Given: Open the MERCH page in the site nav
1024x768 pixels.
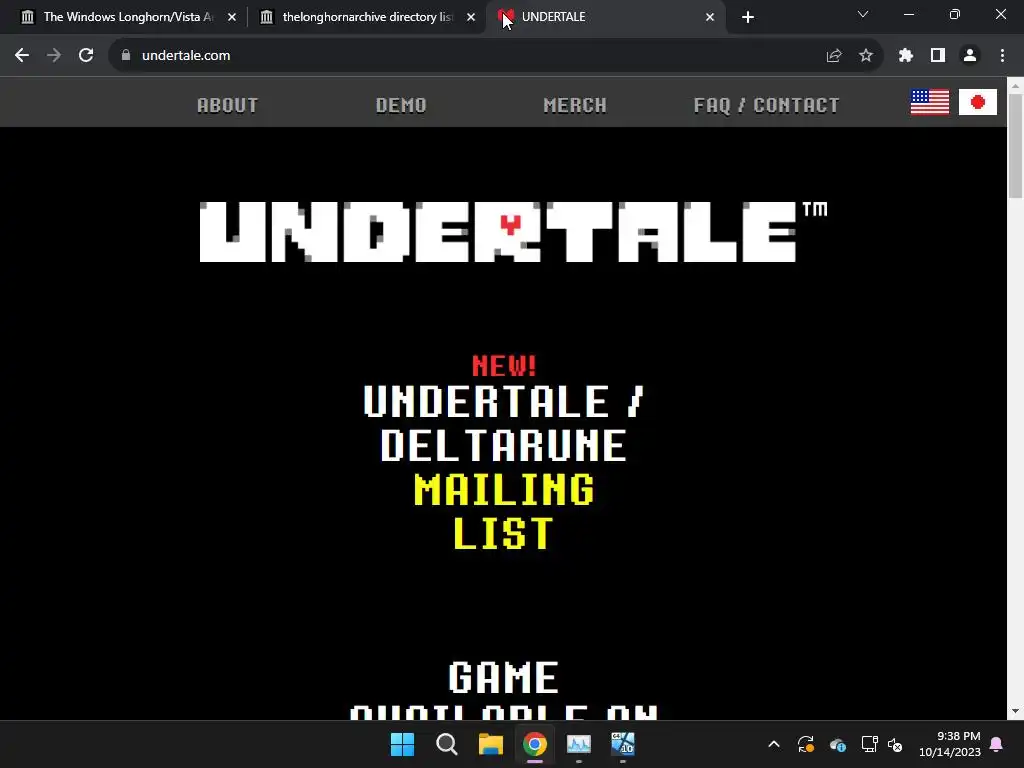Looking at the screenshot, I should click(x=575, y=105).
